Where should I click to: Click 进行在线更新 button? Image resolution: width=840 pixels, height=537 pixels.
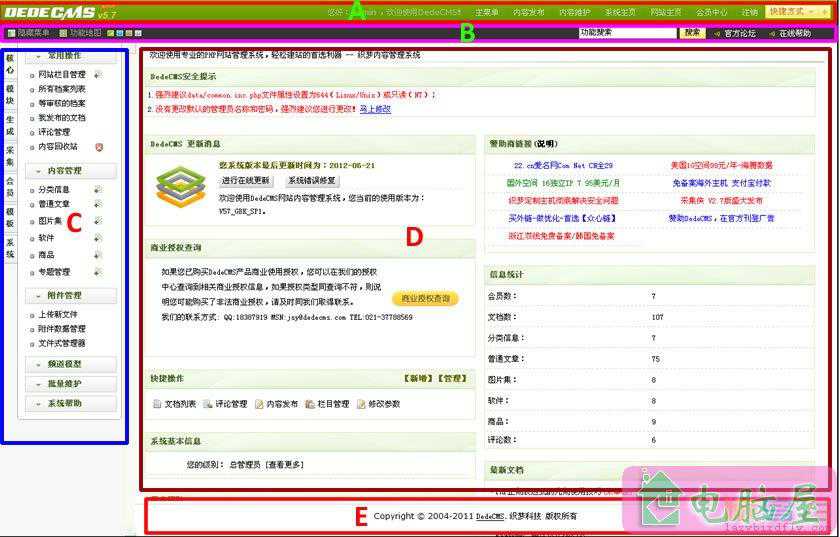coord(246,181)
